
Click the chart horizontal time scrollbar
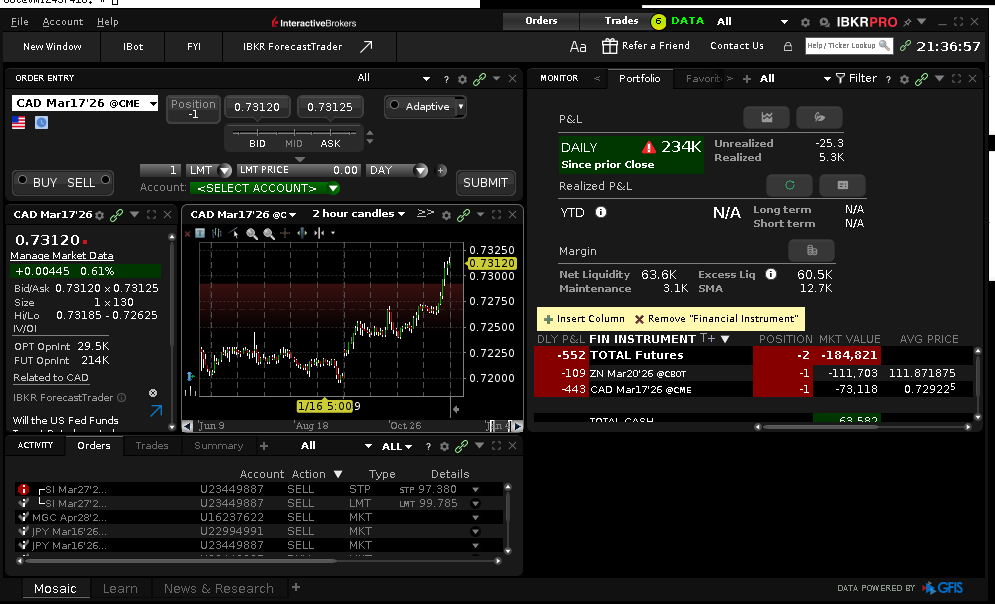click(352, 426)
